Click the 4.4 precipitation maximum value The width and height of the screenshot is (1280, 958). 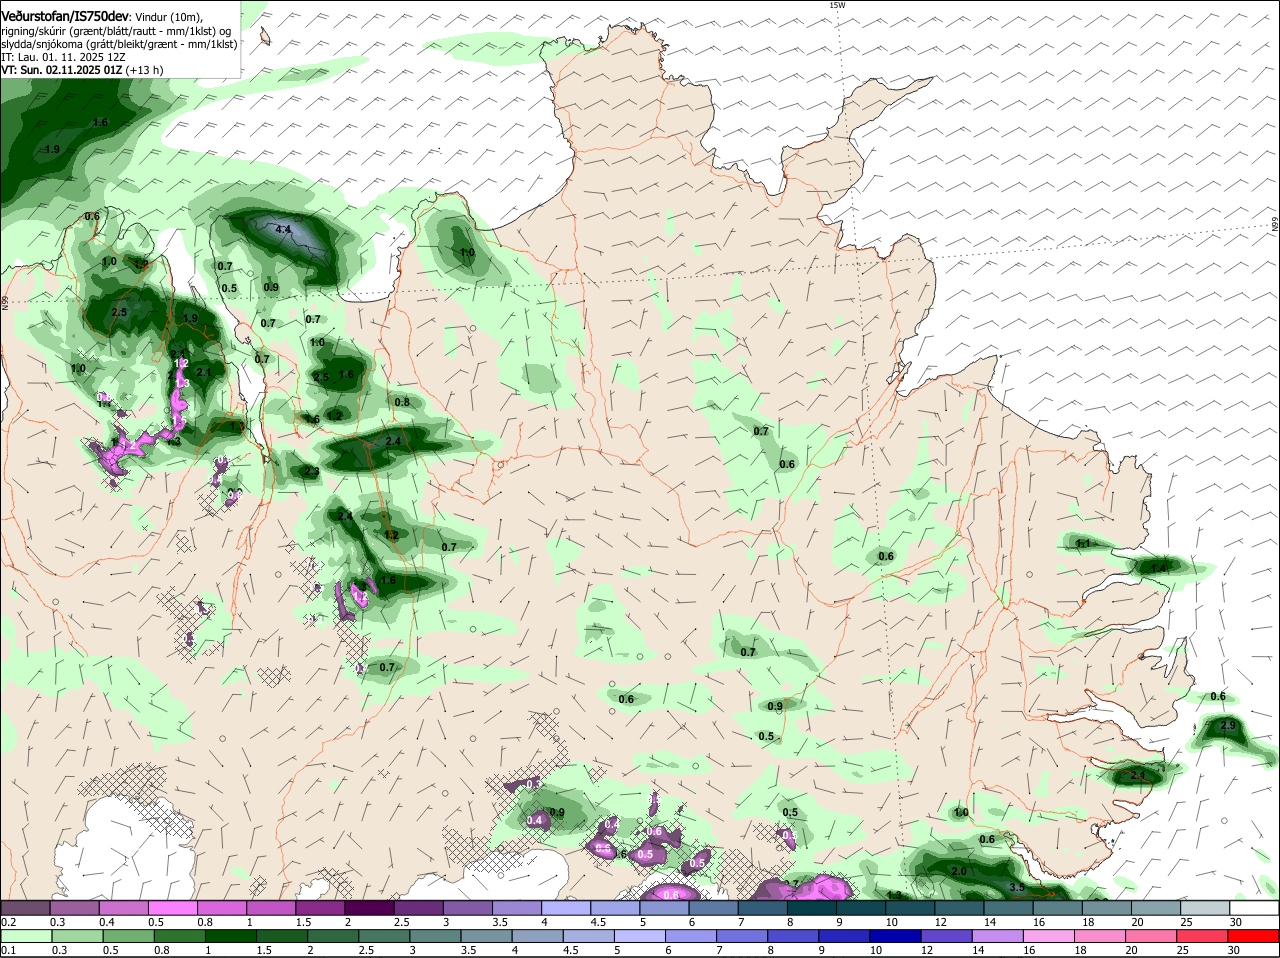click(x=283, y=230)
